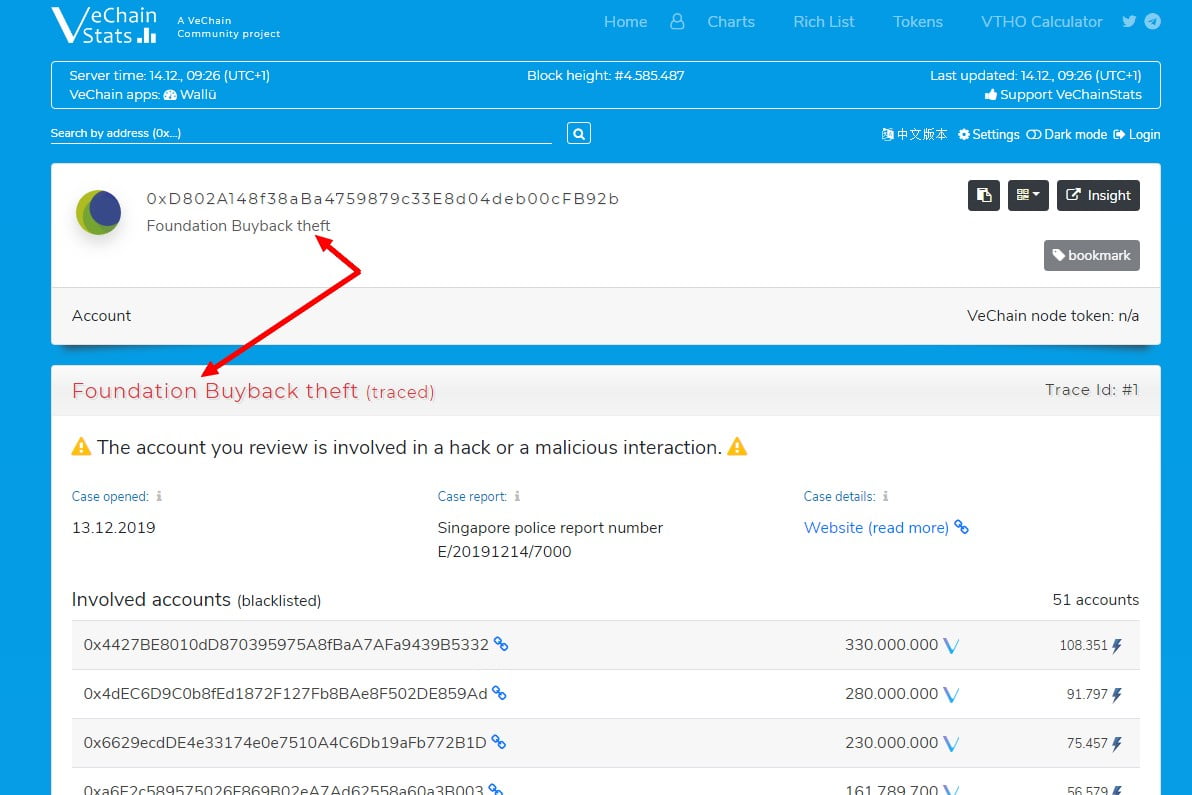Open the Twitter icon link
1192x795 pixels.
tap(1129, 21)
